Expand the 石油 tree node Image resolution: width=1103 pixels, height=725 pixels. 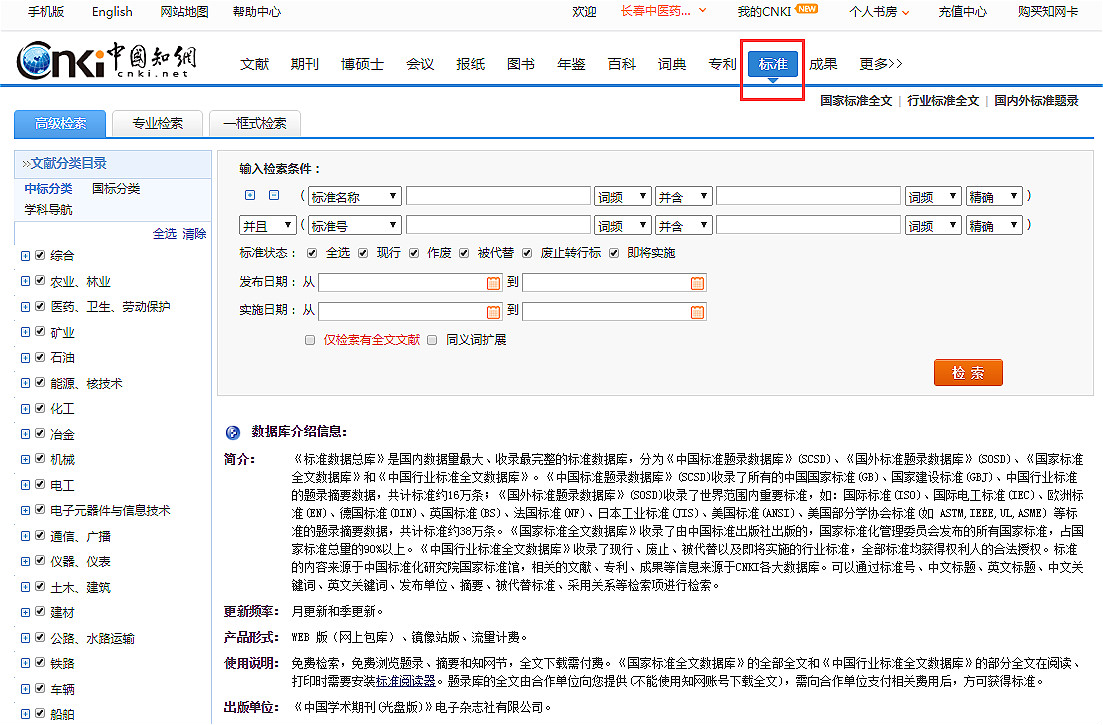coord(25,357)
